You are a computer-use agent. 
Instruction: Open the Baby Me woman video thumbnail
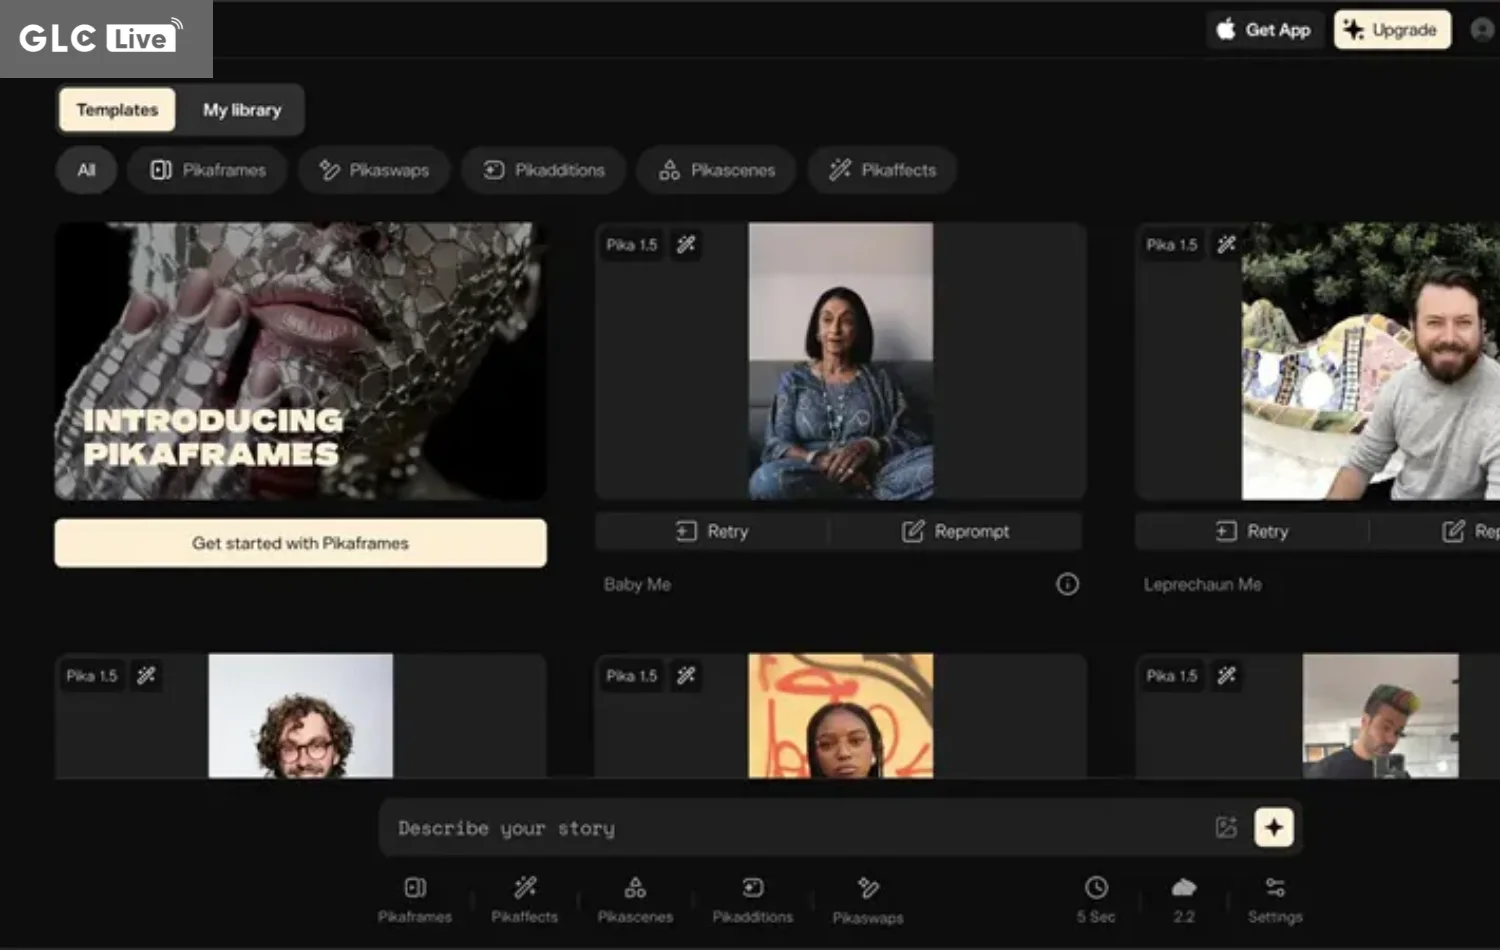[841, 361]
